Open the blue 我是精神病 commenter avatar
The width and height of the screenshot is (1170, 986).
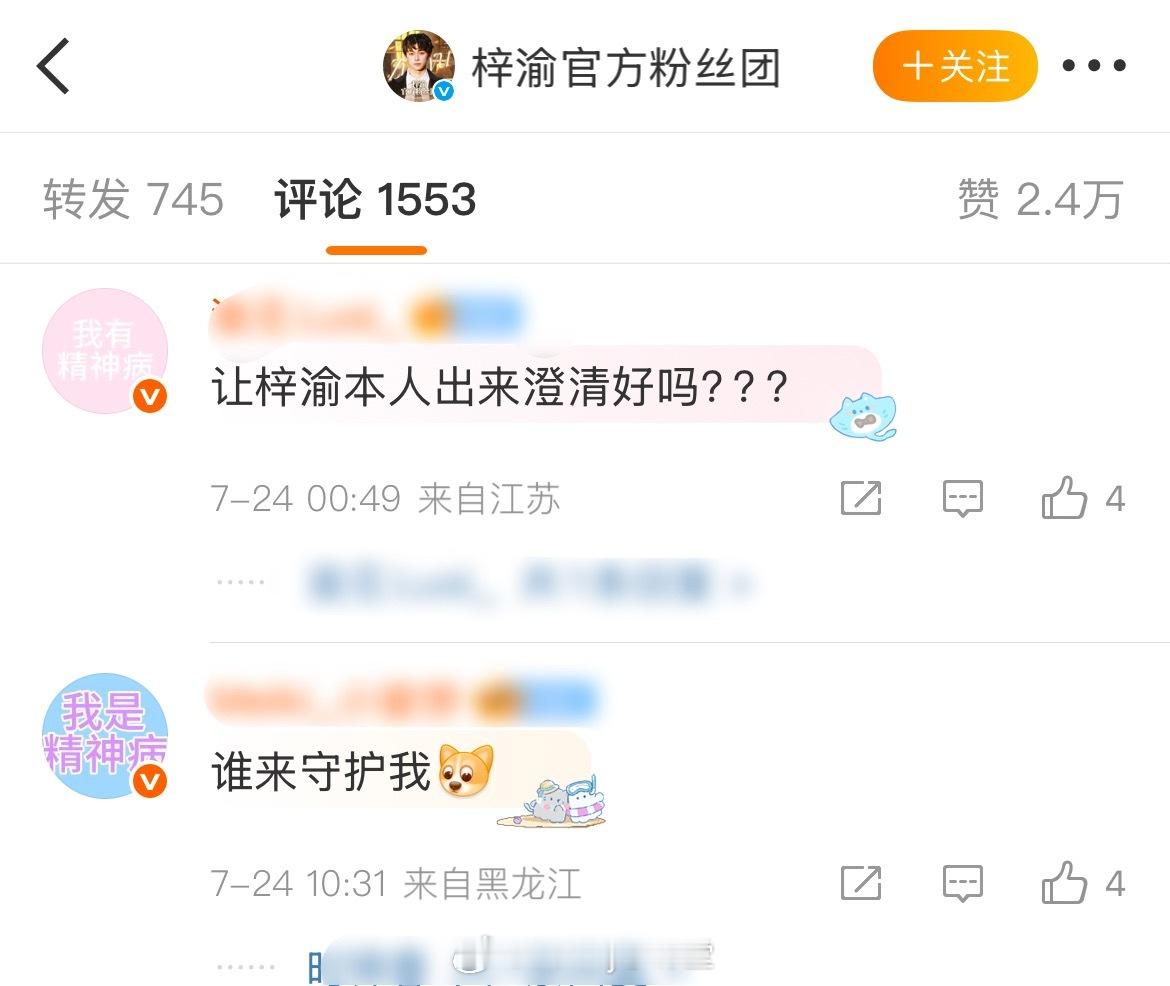(105, 736)
